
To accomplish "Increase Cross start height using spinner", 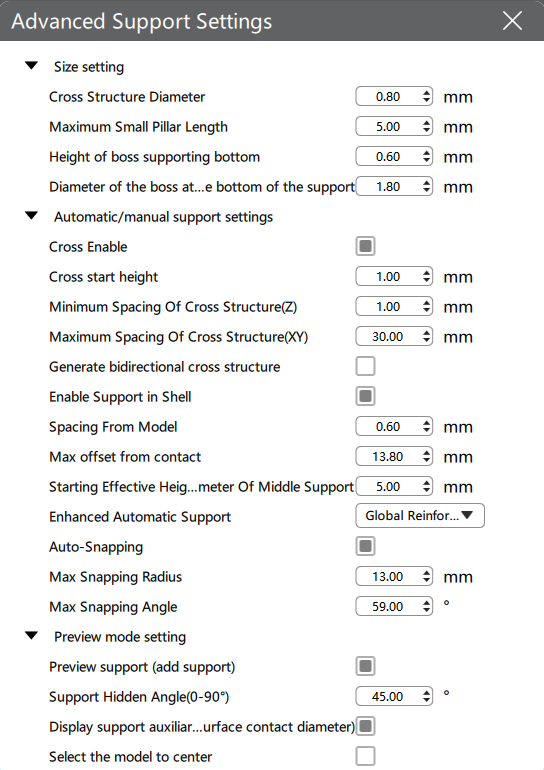I will coord(426,272).
